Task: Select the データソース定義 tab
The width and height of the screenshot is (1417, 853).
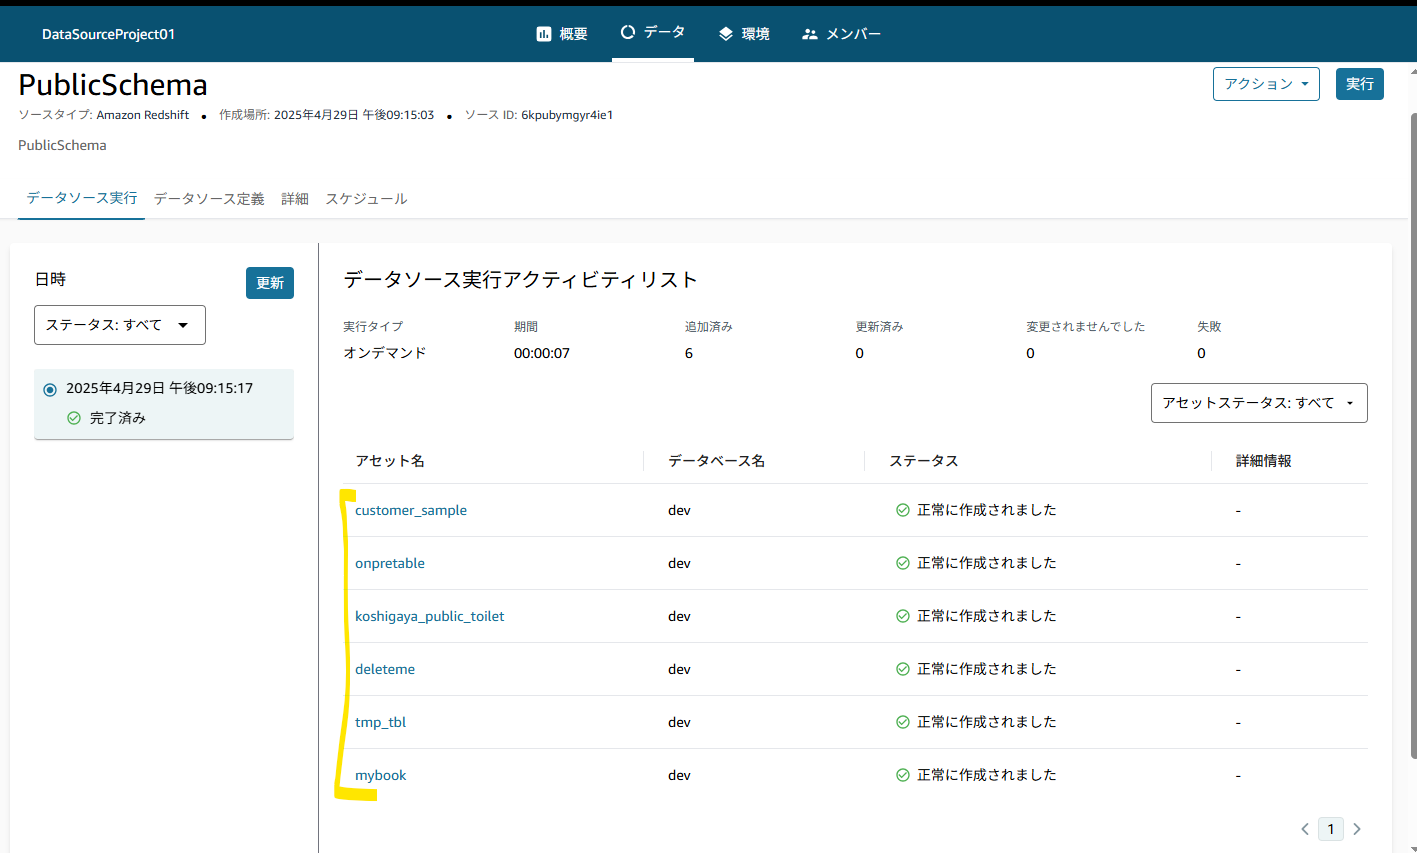Action: 209,199
